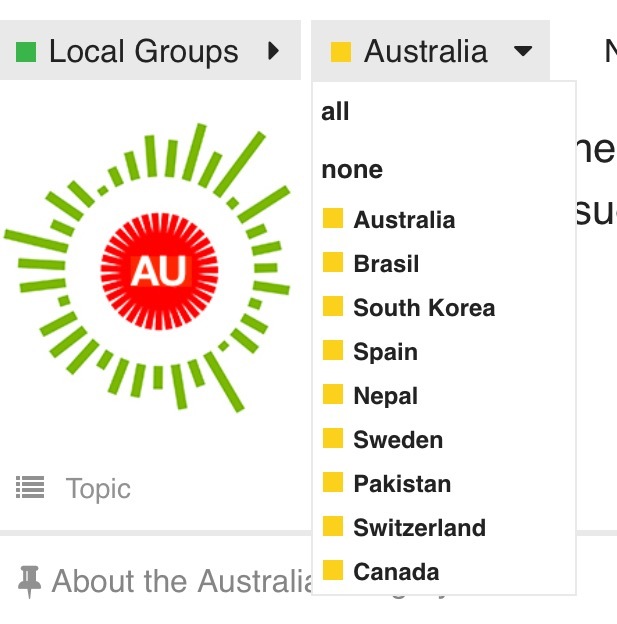Click the green square in Local Groups
Viewport: 617px width, 624px height.
pos(27,51)
